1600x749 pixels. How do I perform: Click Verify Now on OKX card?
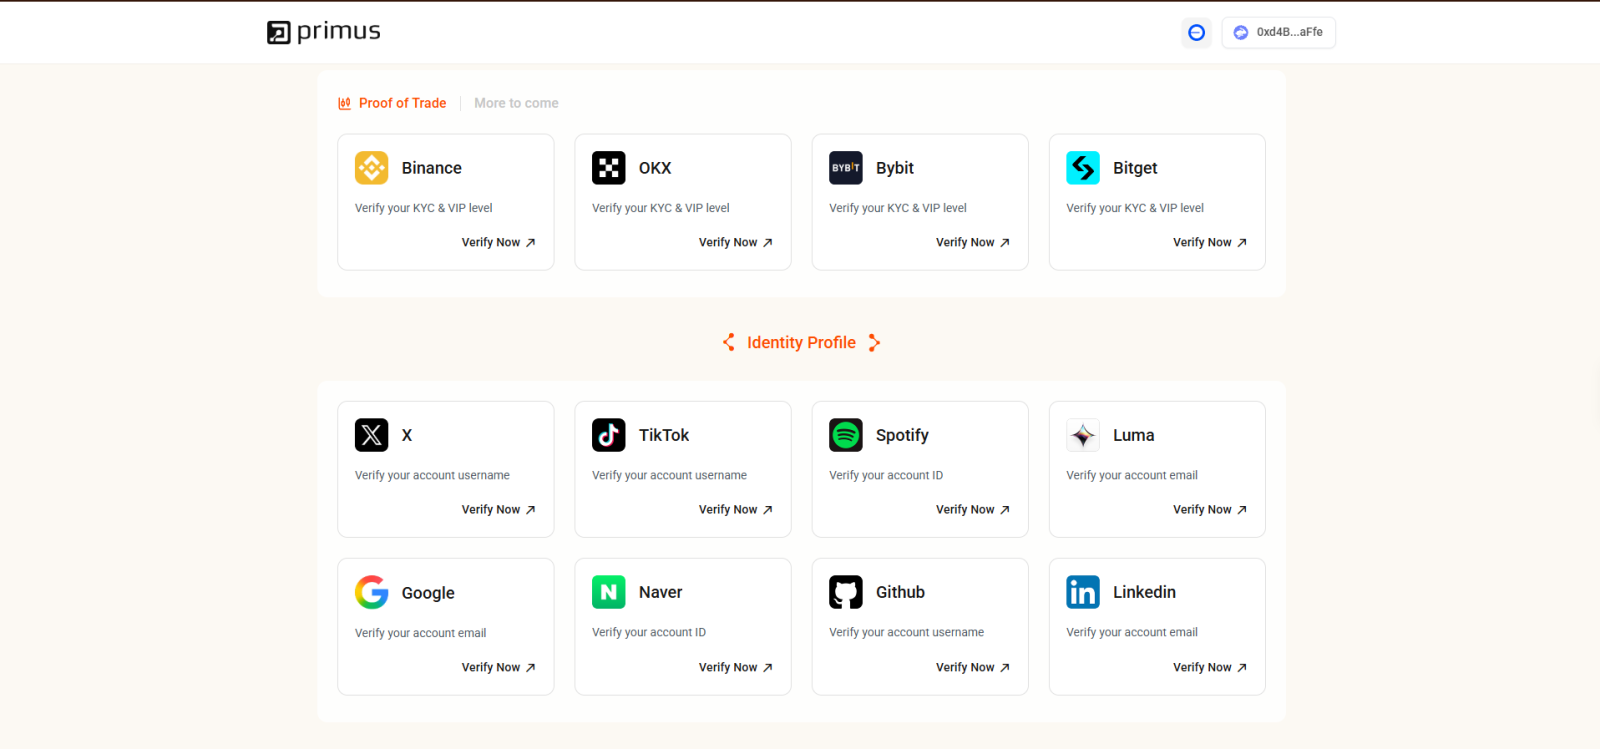[735, 242]
